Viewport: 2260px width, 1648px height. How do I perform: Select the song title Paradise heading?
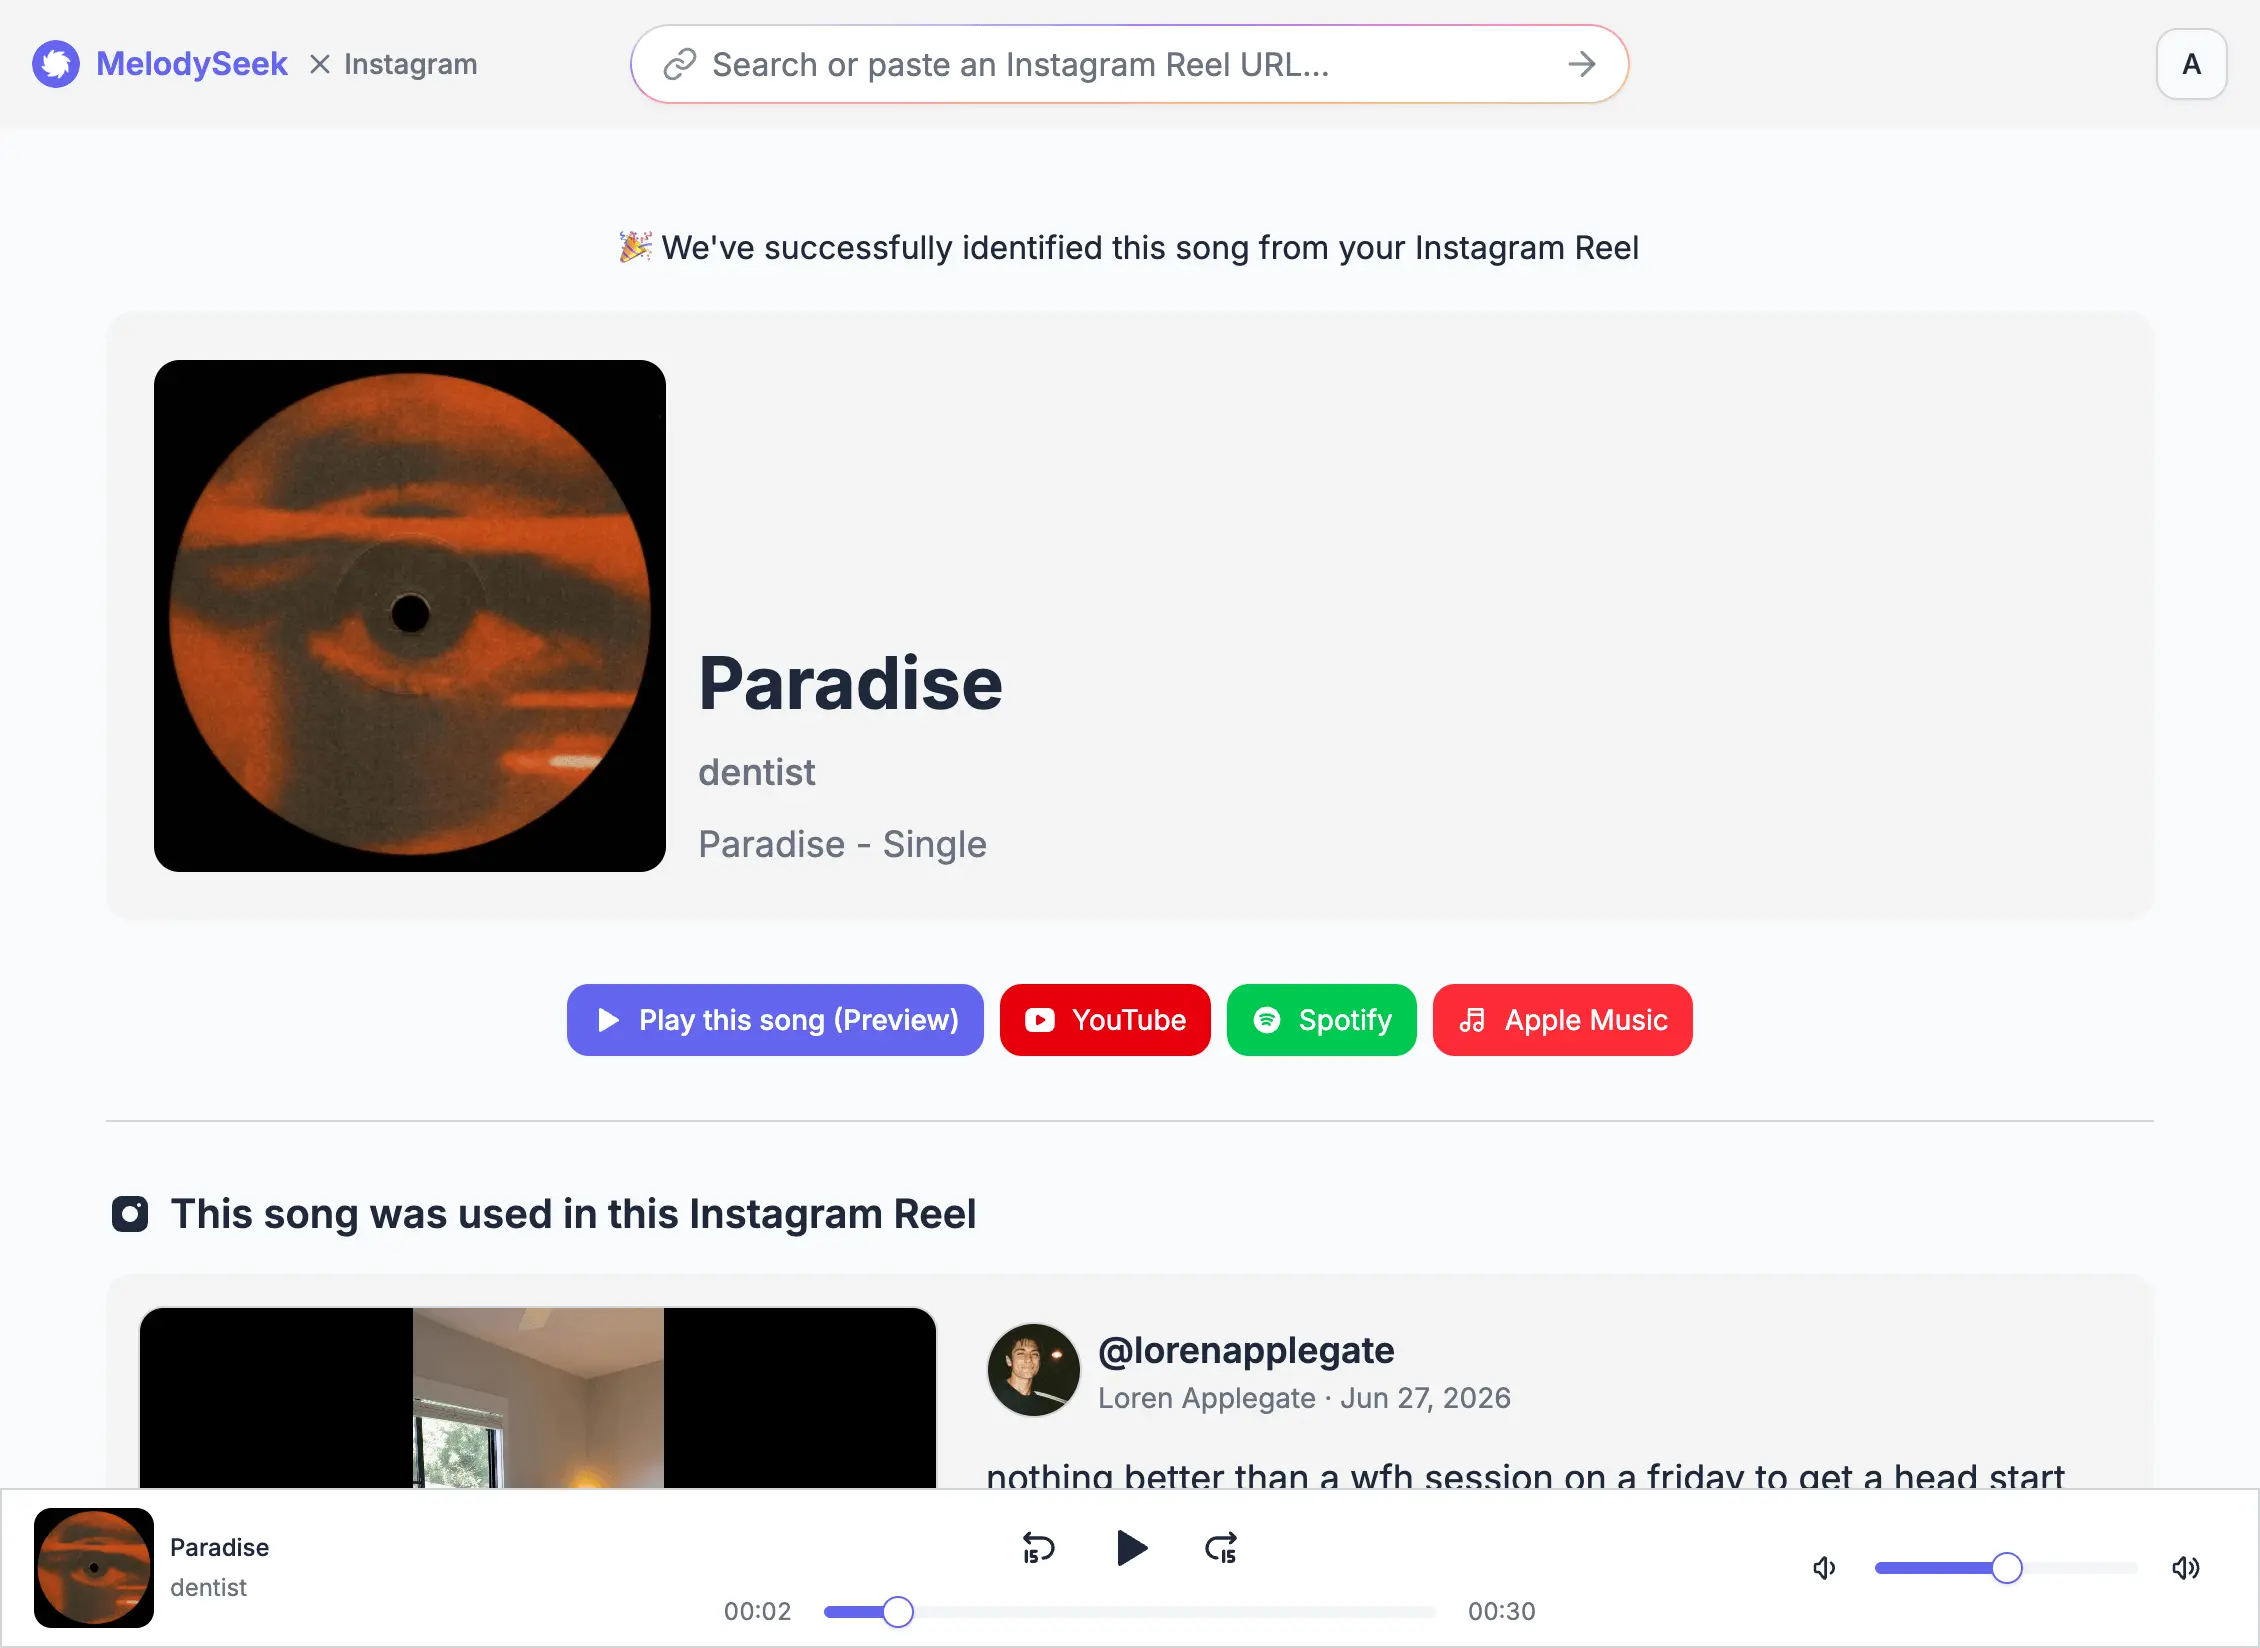[850, 684]
